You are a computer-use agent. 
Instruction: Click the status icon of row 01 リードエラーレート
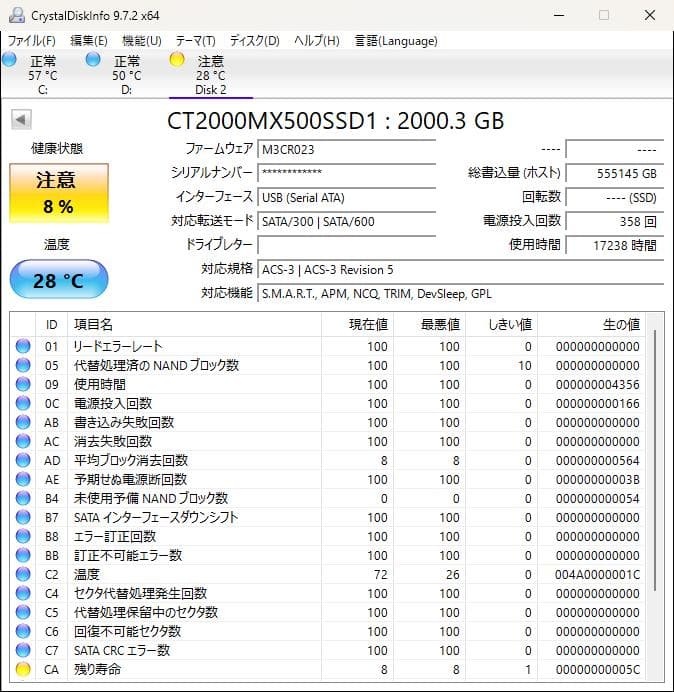[x=23, y=346]
